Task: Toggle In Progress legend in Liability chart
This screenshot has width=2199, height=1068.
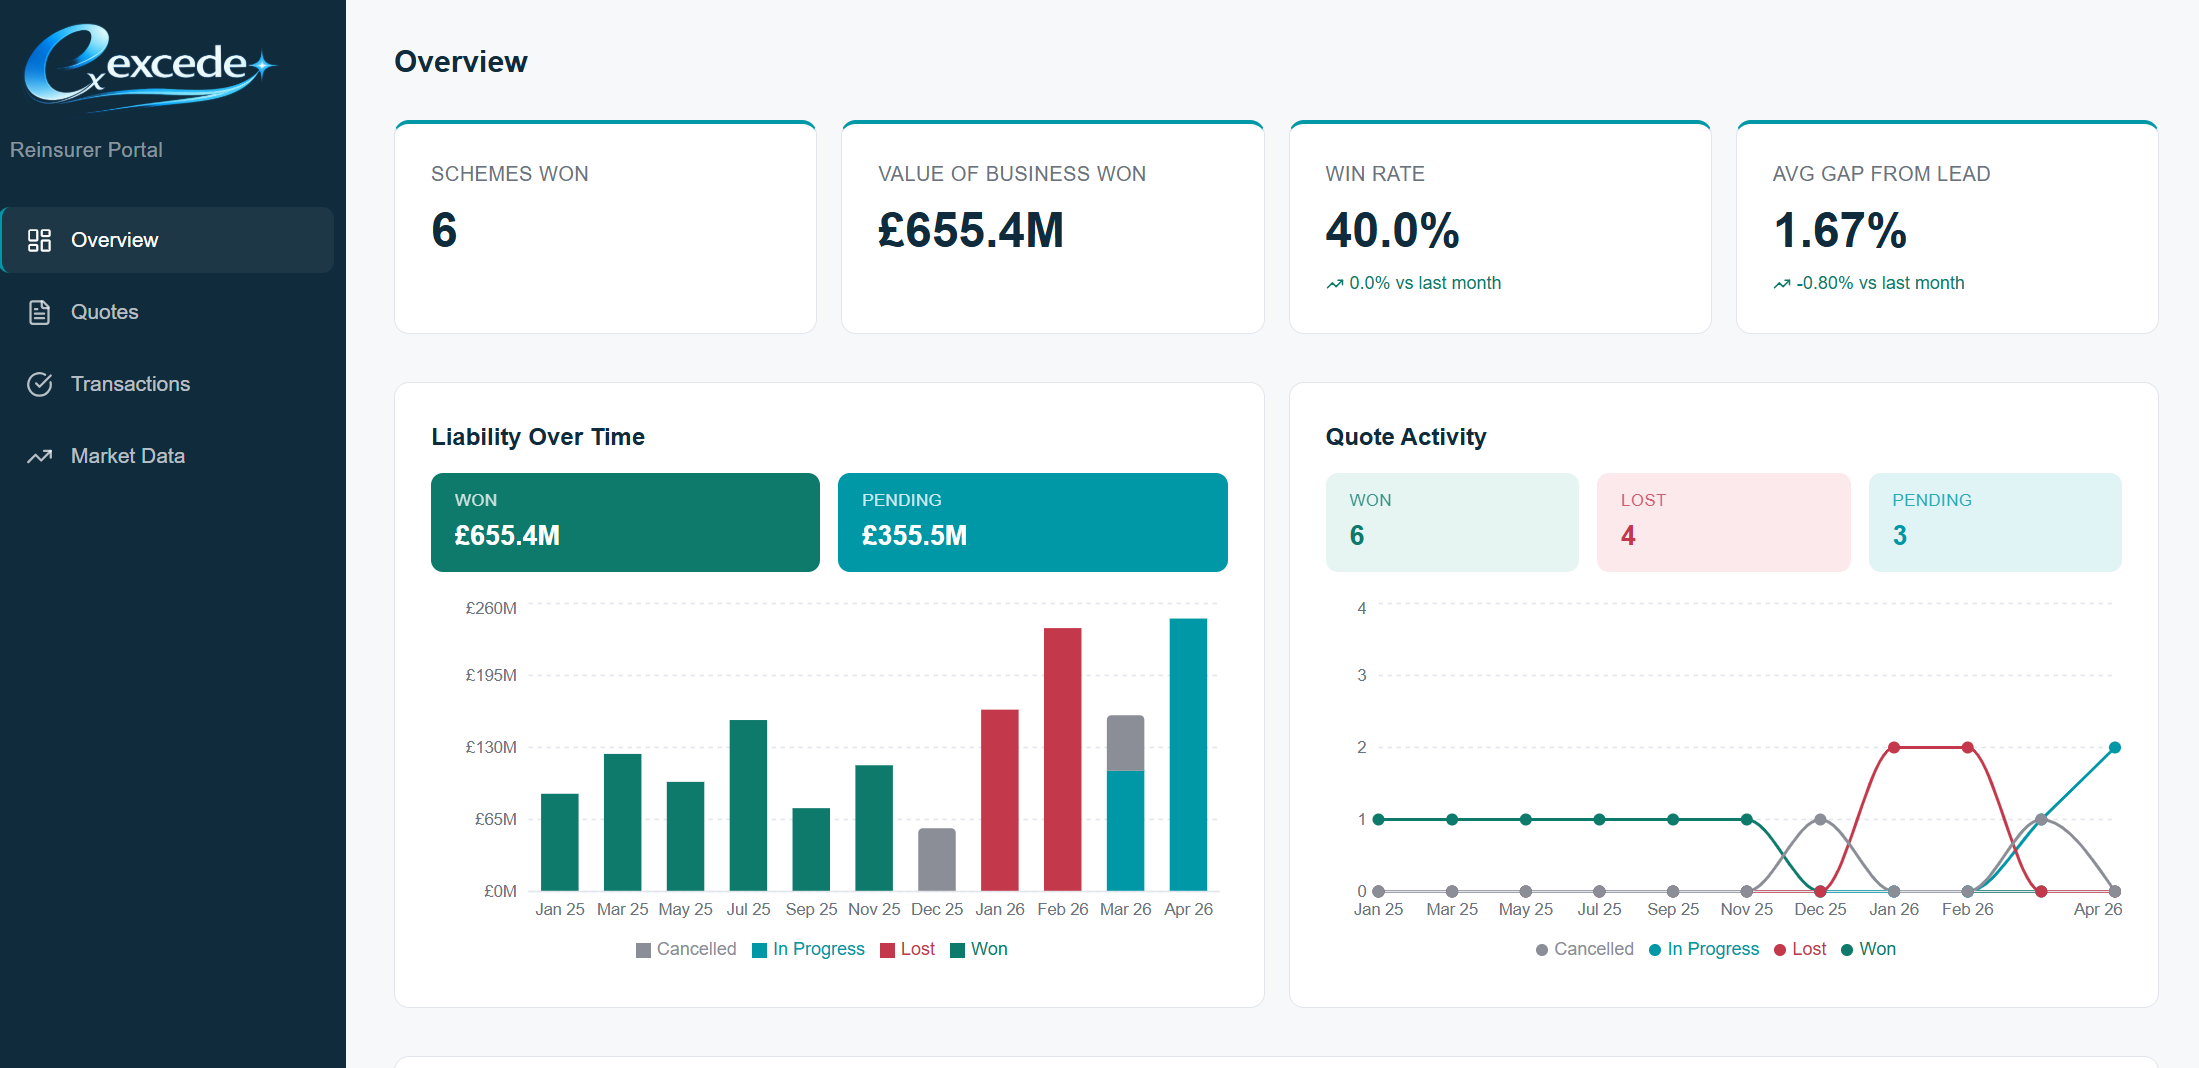Action: tap(808, 949)
